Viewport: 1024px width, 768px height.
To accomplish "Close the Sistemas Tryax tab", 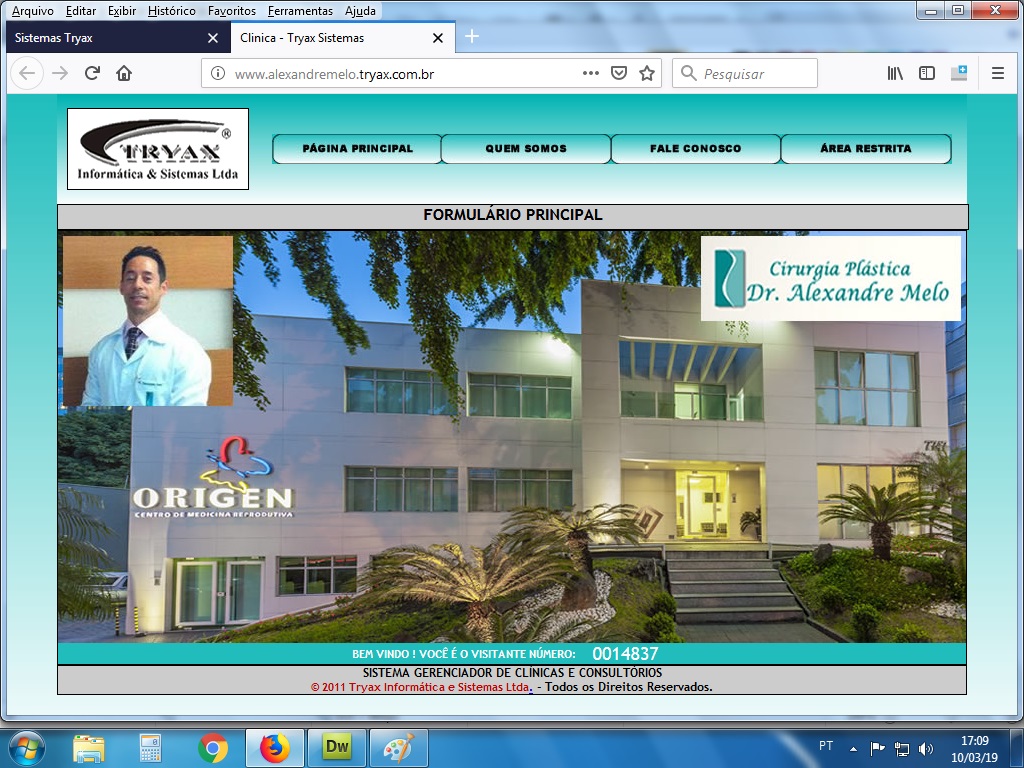I will [x=212, y=38].
